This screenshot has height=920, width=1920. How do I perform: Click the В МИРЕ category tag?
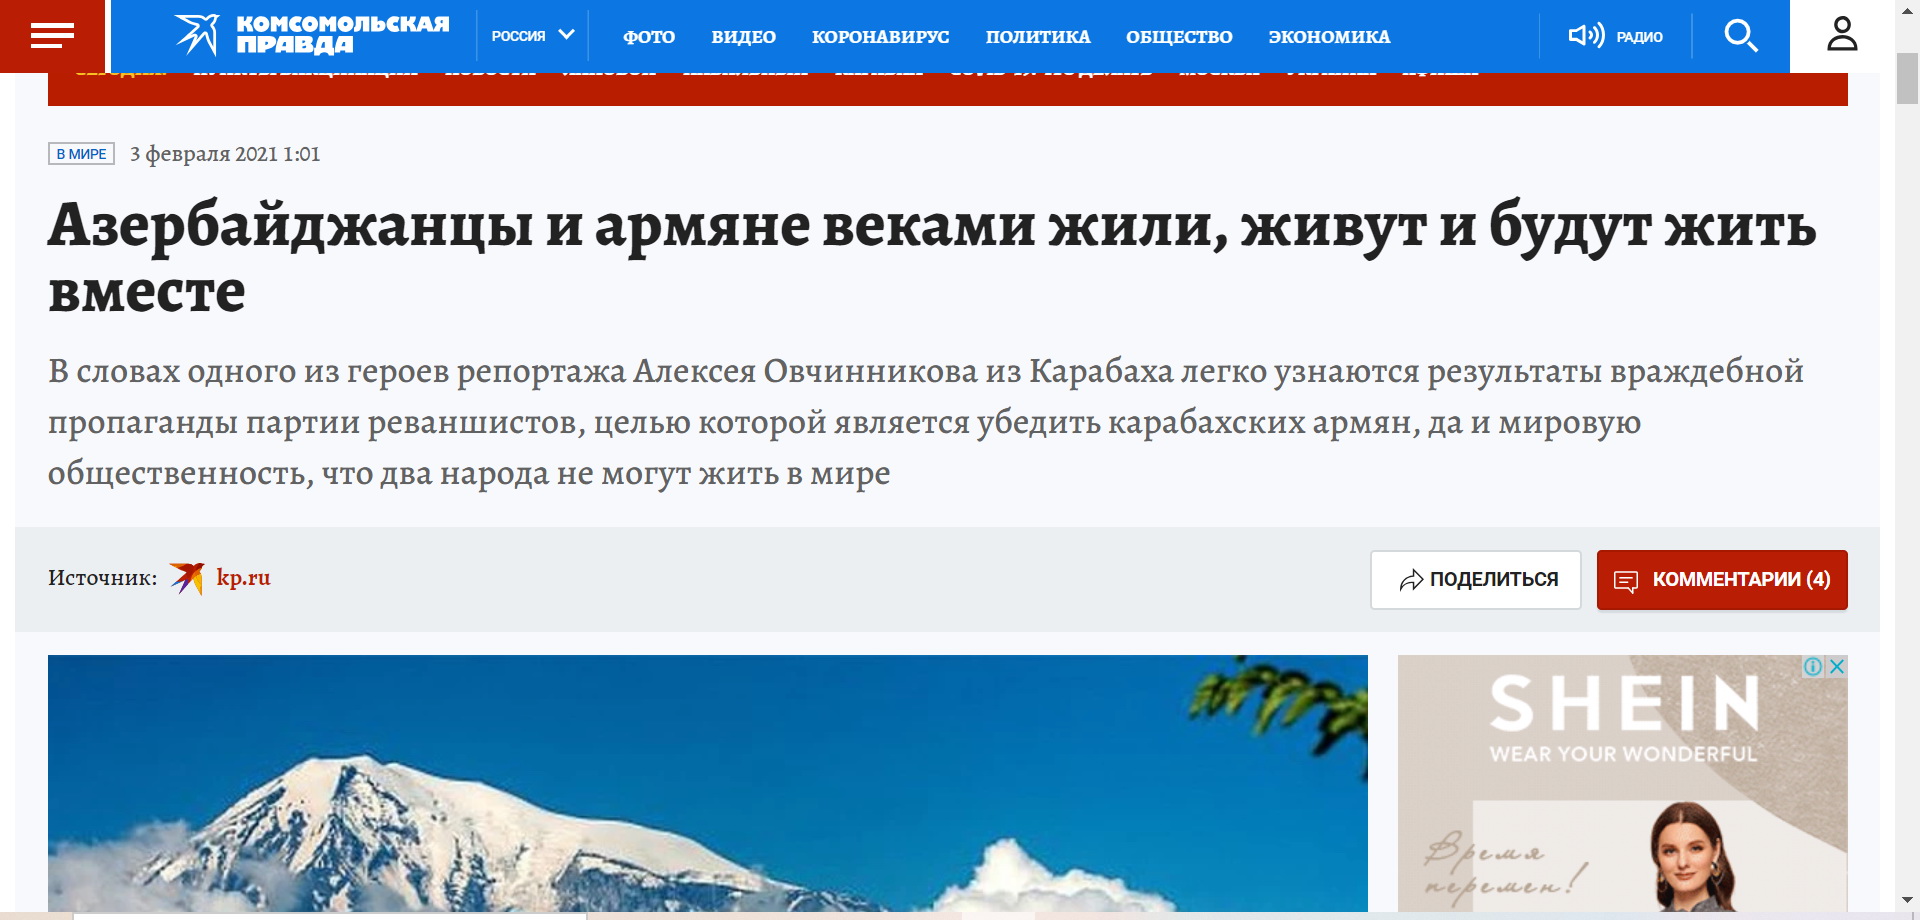(x=81, y=154)
